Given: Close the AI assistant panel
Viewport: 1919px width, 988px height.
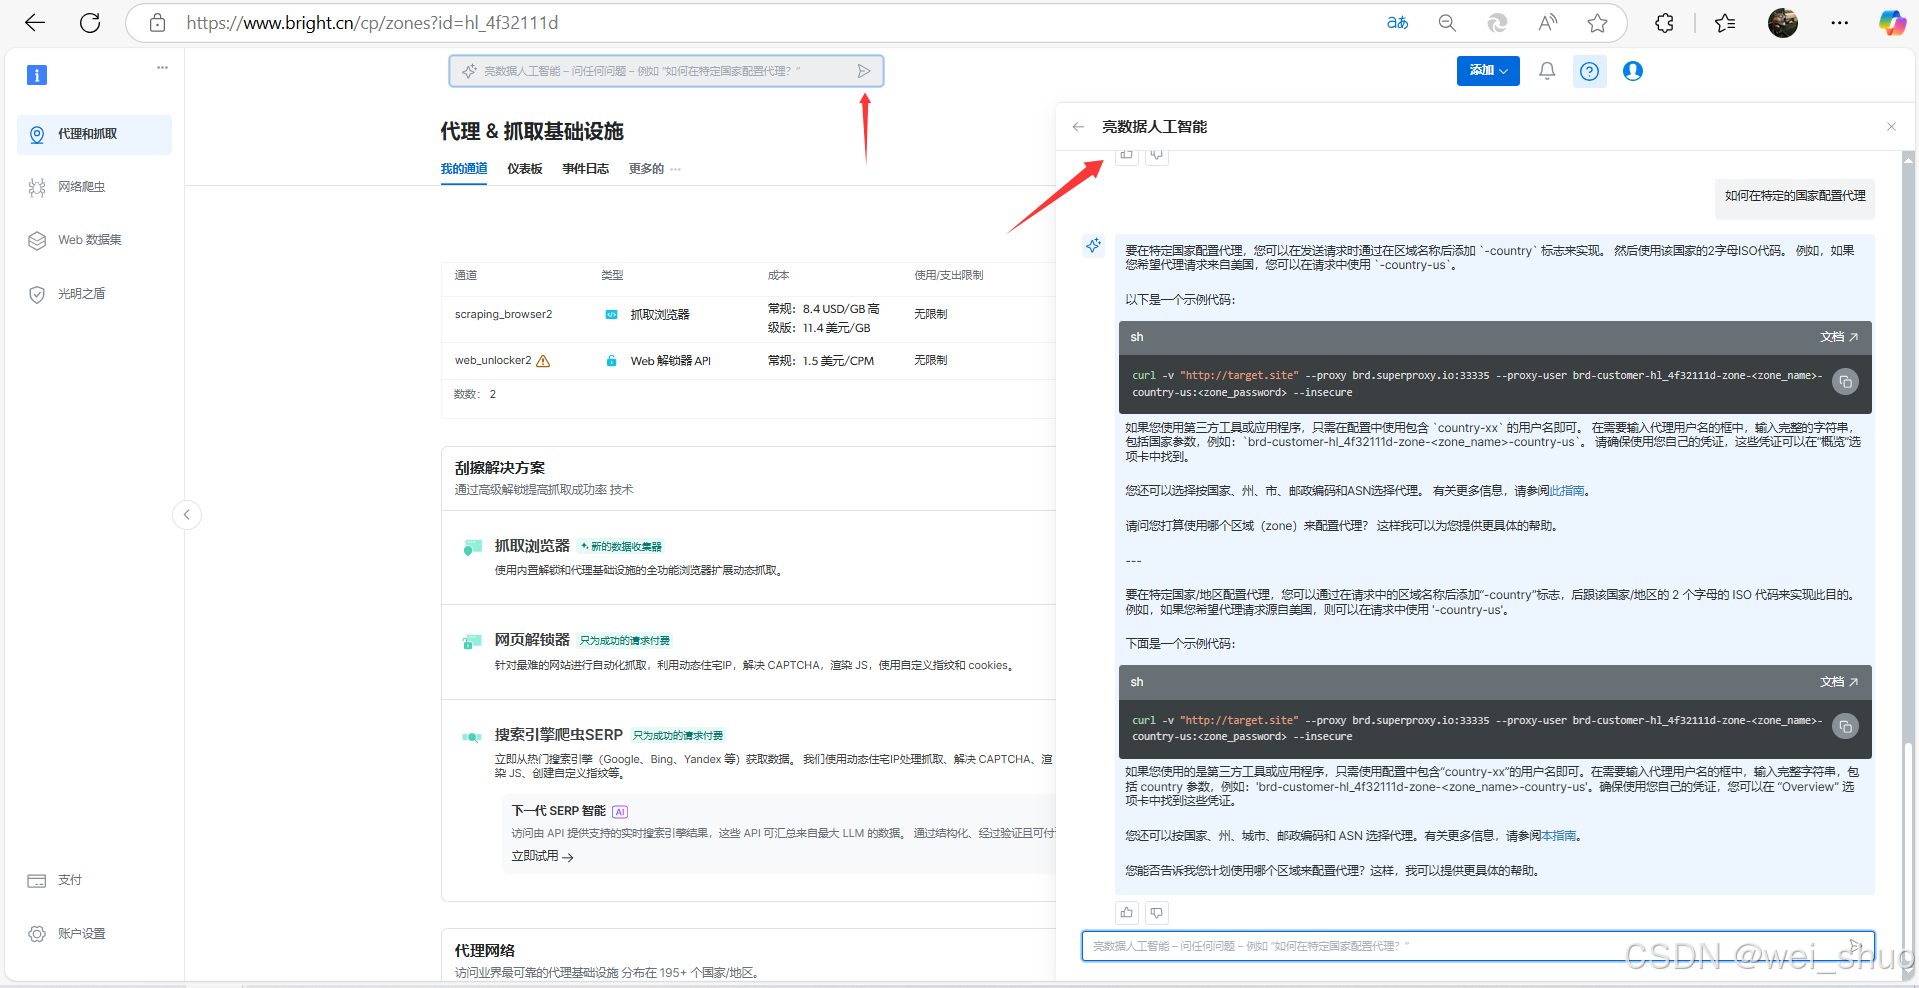Looking at the screenshot, I should 1891,127.
